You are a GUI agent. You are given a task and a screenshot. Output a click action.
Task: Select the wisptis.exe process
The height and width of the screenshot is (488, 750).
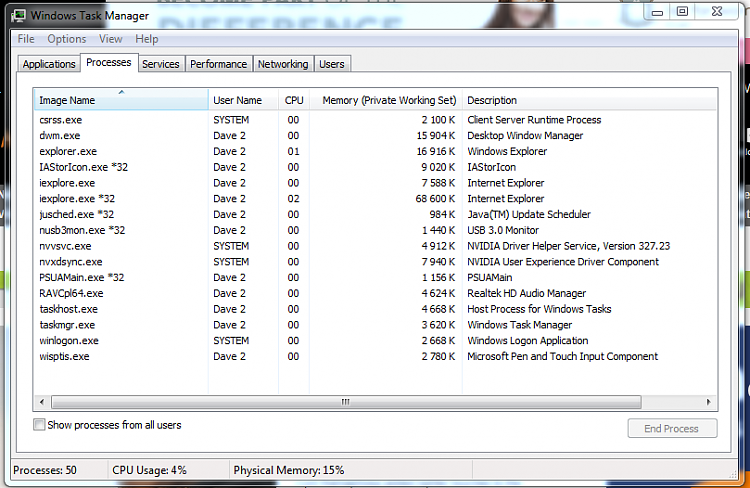(x=375, y=356)
